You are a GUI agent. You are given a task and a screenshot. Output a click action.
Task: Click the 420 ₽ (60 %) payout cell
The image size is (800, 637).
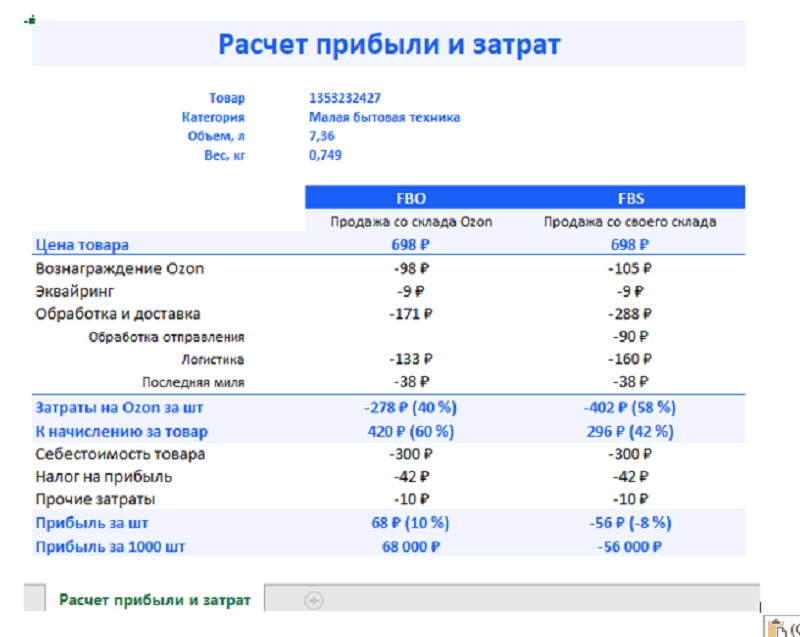[x=411, y=432]
